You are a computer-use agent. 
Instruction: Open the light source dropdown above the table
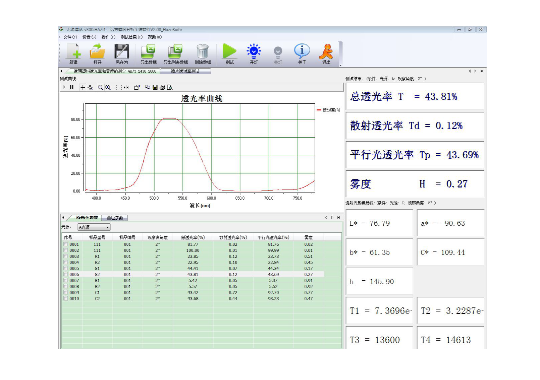click(x=94, y=227)
